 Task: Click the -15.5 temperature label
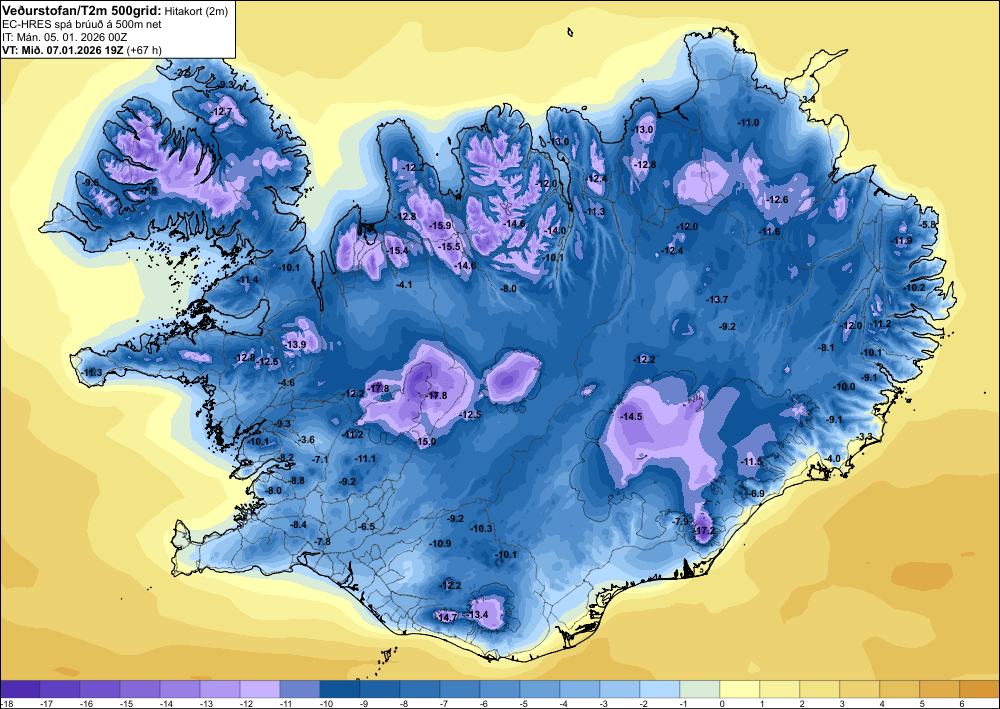[449, 247]
